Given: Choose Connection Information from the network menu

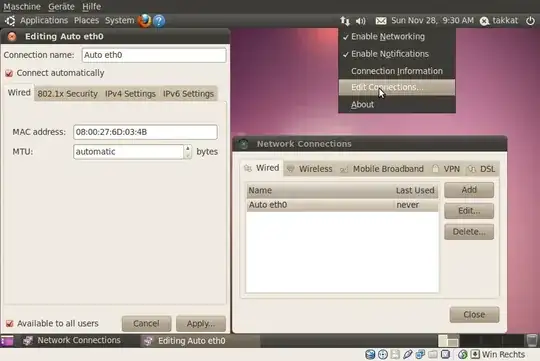Looking at the screenshot, I should coord(397,71).
